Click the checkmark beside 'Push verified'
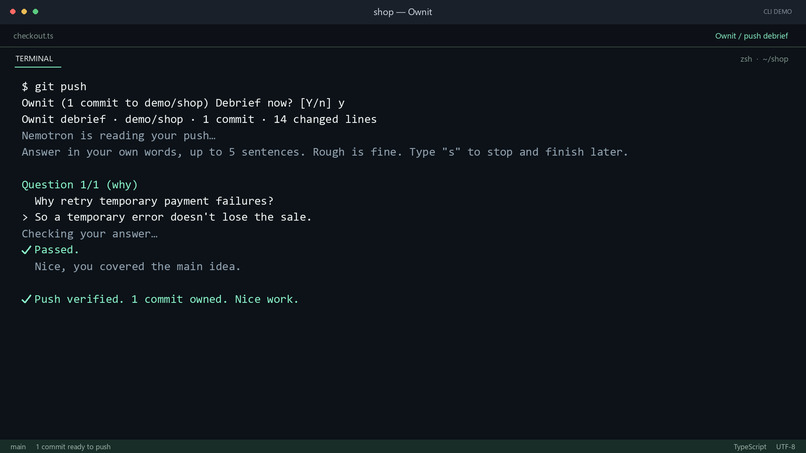 click(26, 299)
